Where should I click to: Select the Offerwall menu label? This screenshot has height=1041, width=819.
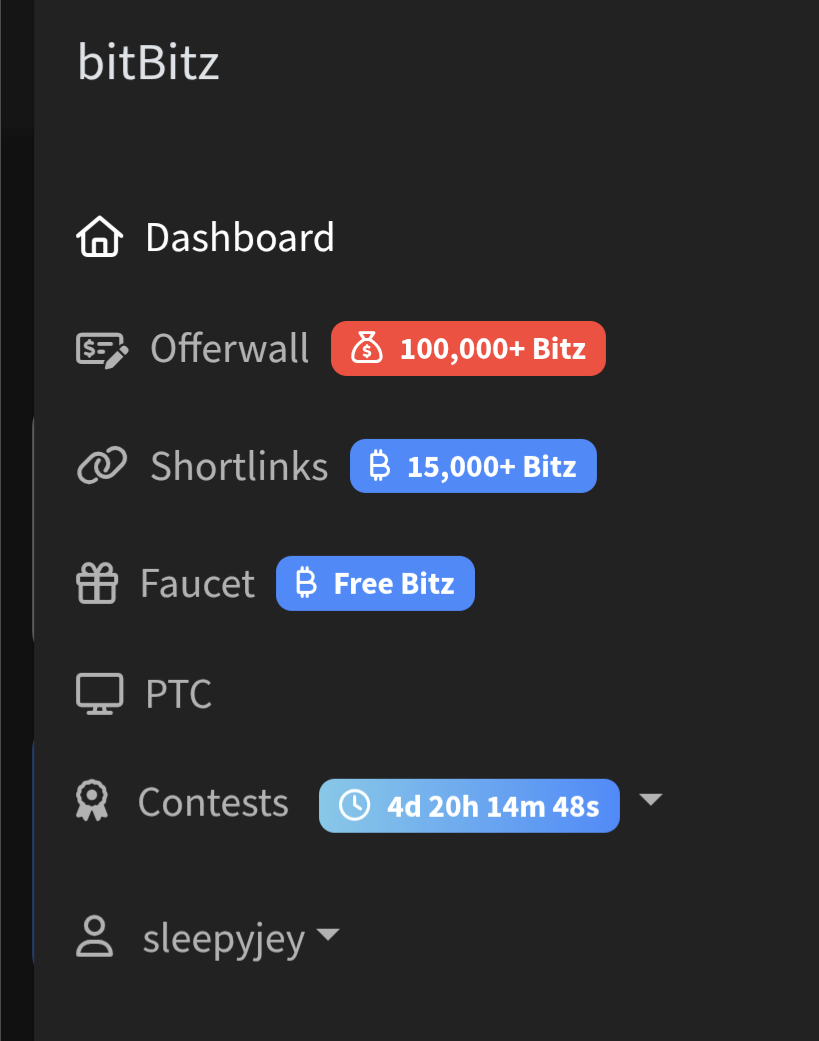pos(230,348)
